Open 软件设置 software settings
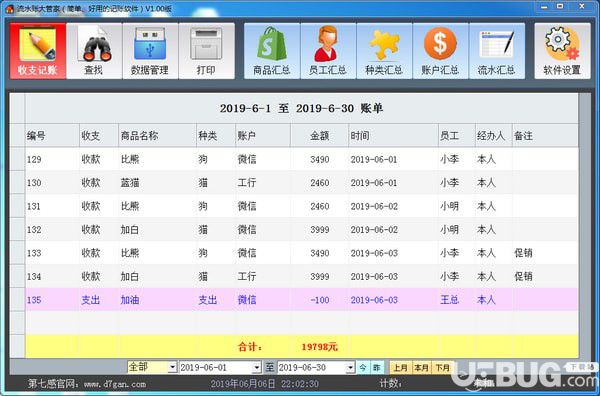 pos(562,51)
